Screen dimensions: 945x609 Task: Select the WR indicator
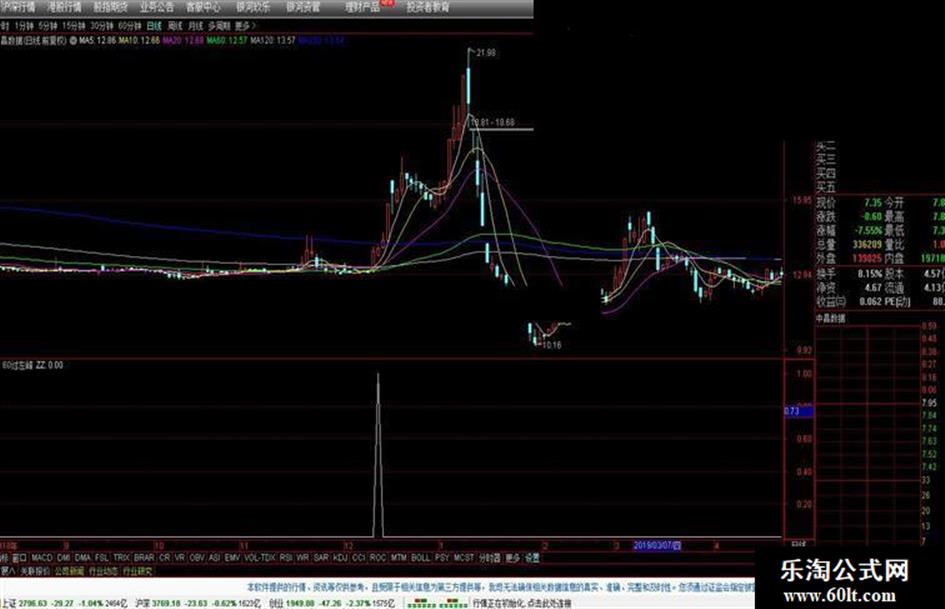(x=303, y=558)
